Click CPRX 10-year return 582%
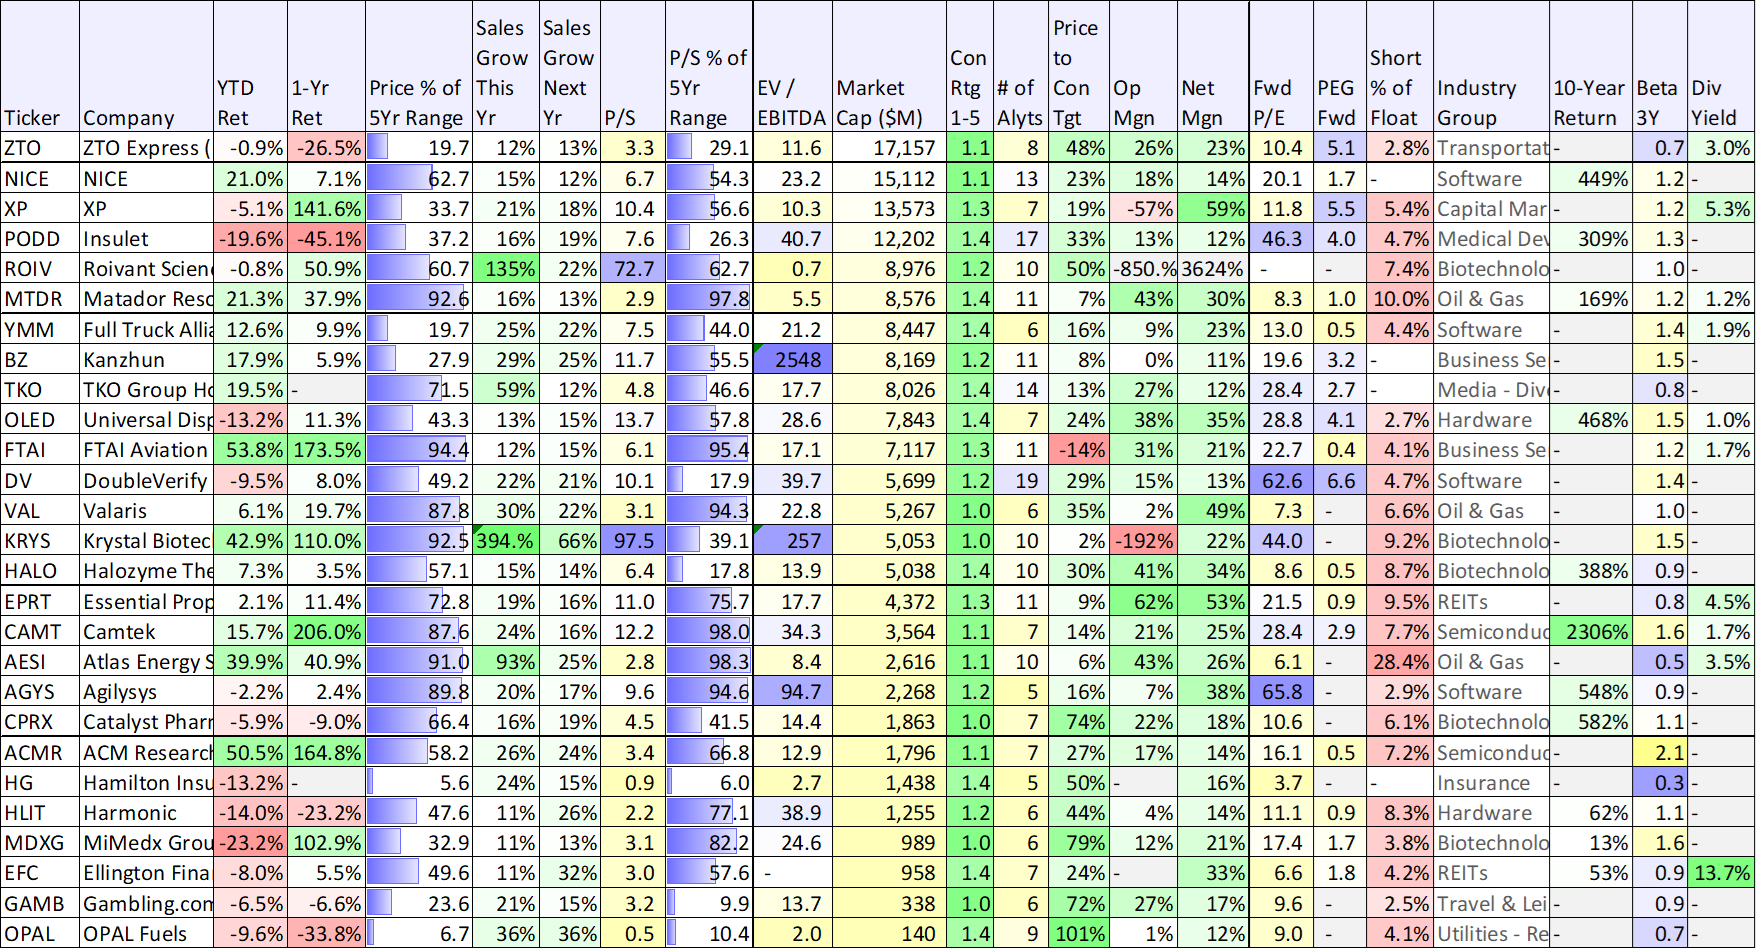The image size is (1756, 949). 1591,722
